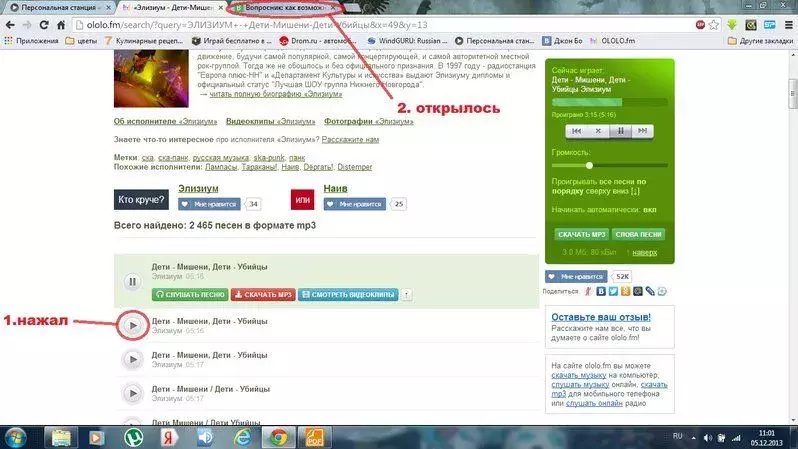
Task: Read the full Элизиум biography link
Action: point(275,94)
